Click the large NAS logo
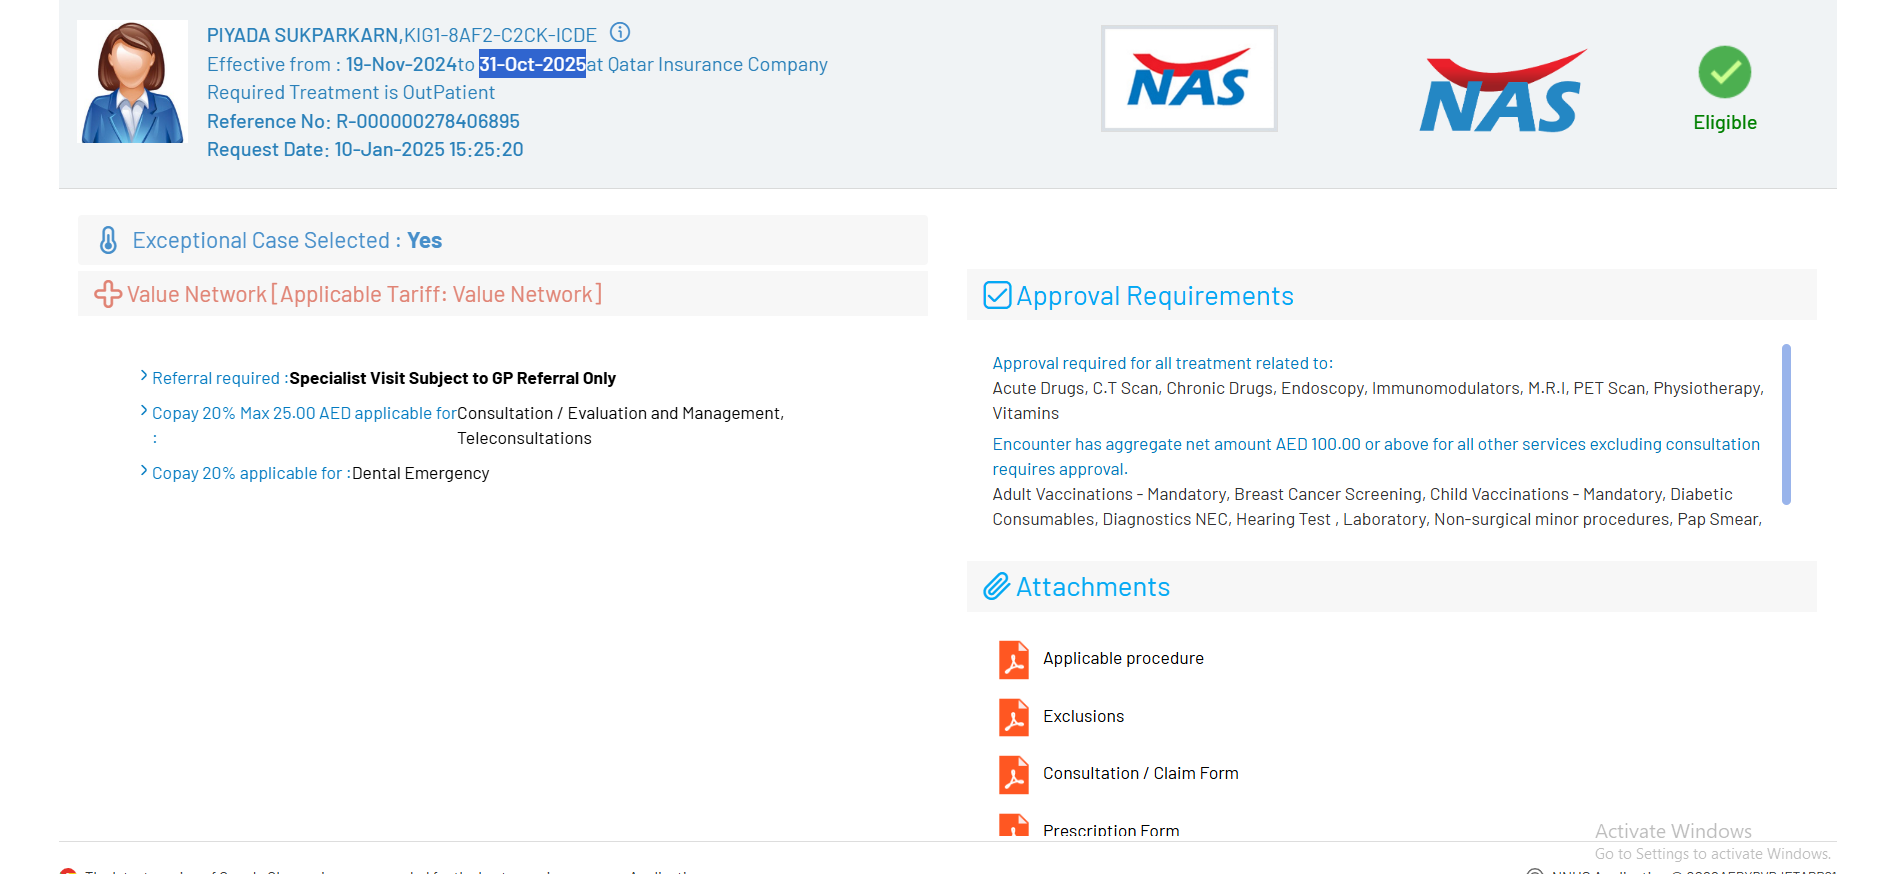Image resolution: width=1886 pixels, height=874 pixels. pos(1502,92)
